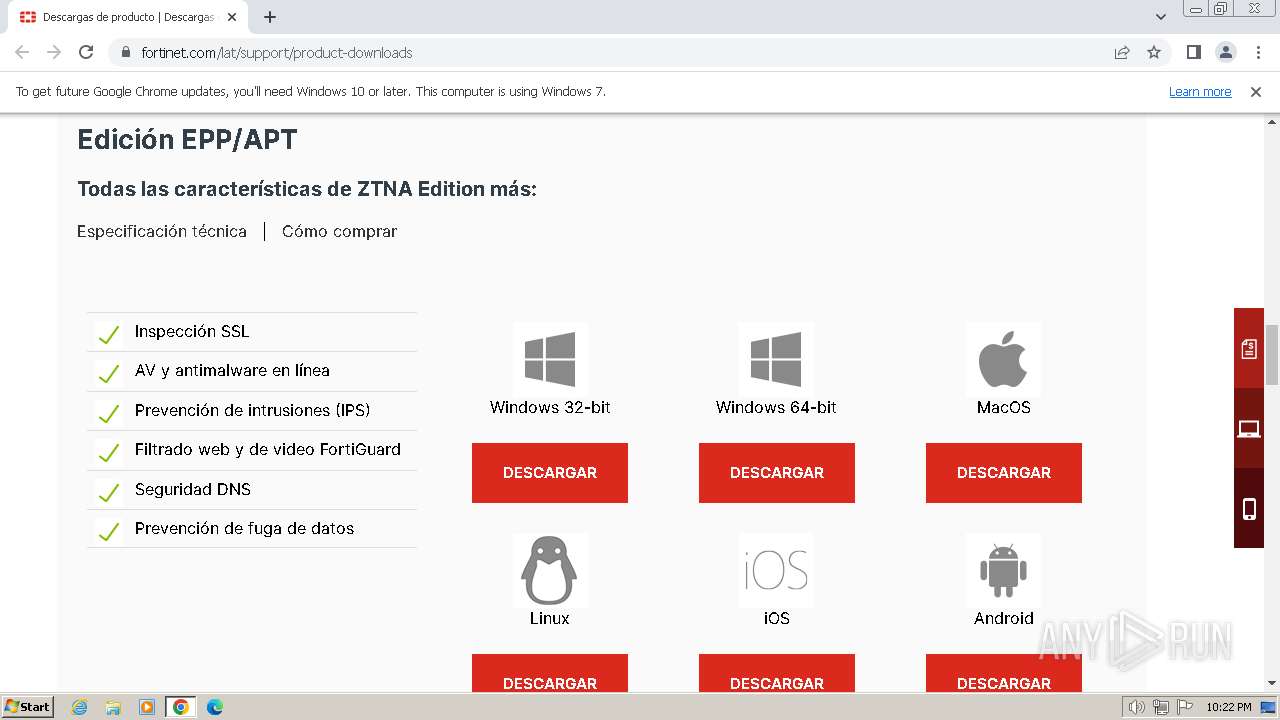
Task: Click the Windows 32-bit logo icon
Action: [550, 359]
